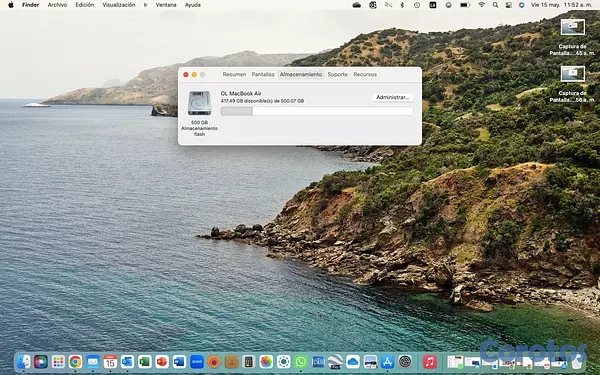This screenshot has width=600, height=375.
Task: Select the first Captura de Pantalla desktop file
Action: pos(572,38)
